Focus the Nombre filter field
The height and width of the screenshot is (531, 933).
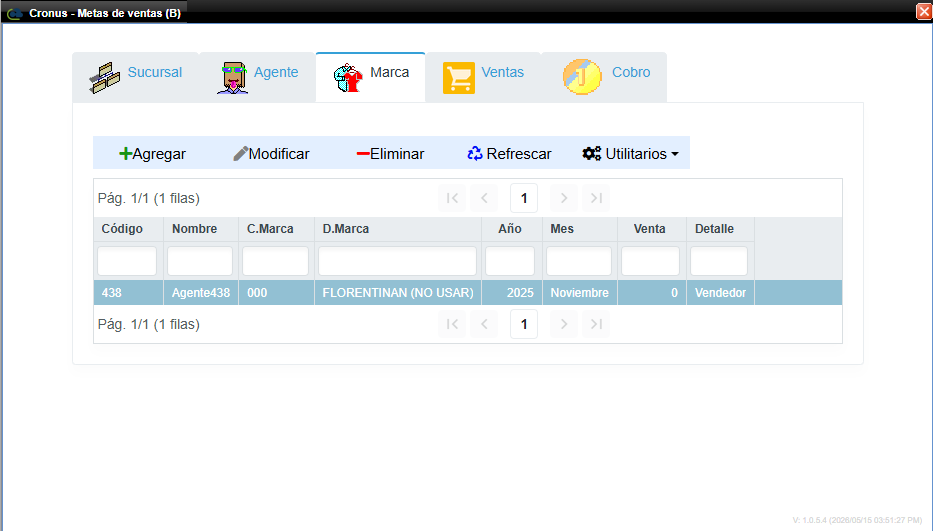pos(200,261)
